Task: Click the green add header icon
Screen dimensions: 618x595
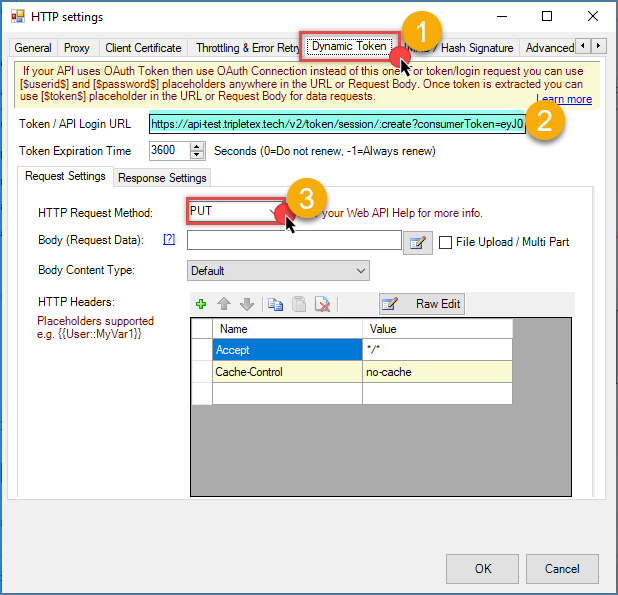Action: 201,304
